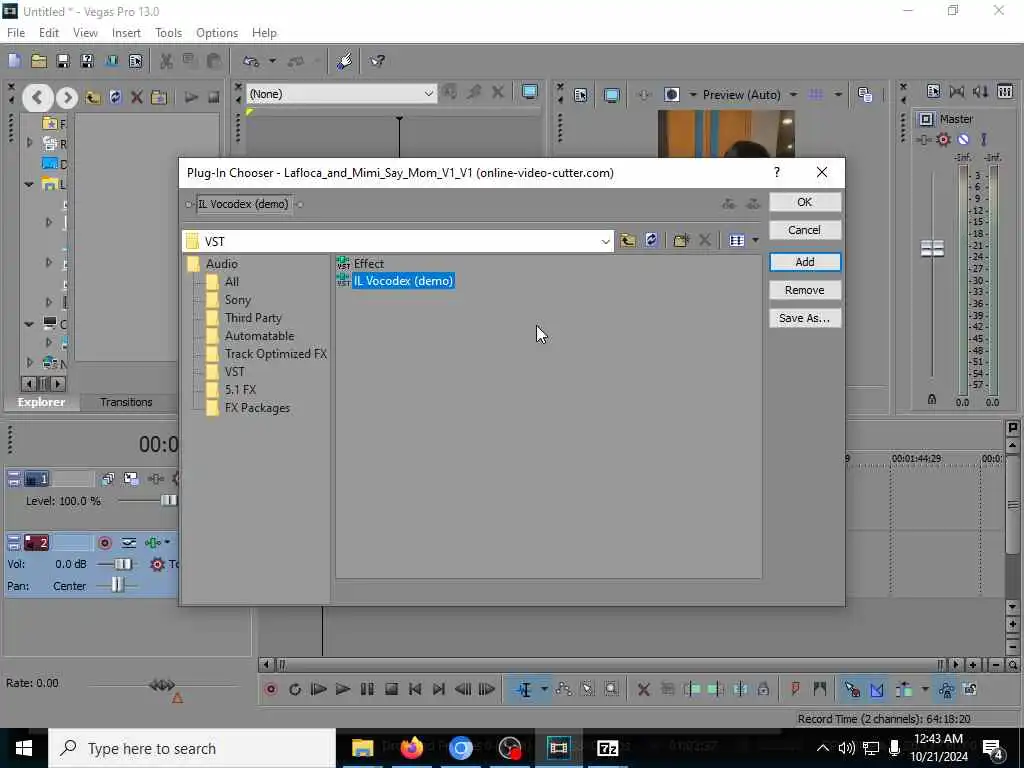Click the Normal Edit Tool in transport bar

pyautogui.click(x=524, y=689)
